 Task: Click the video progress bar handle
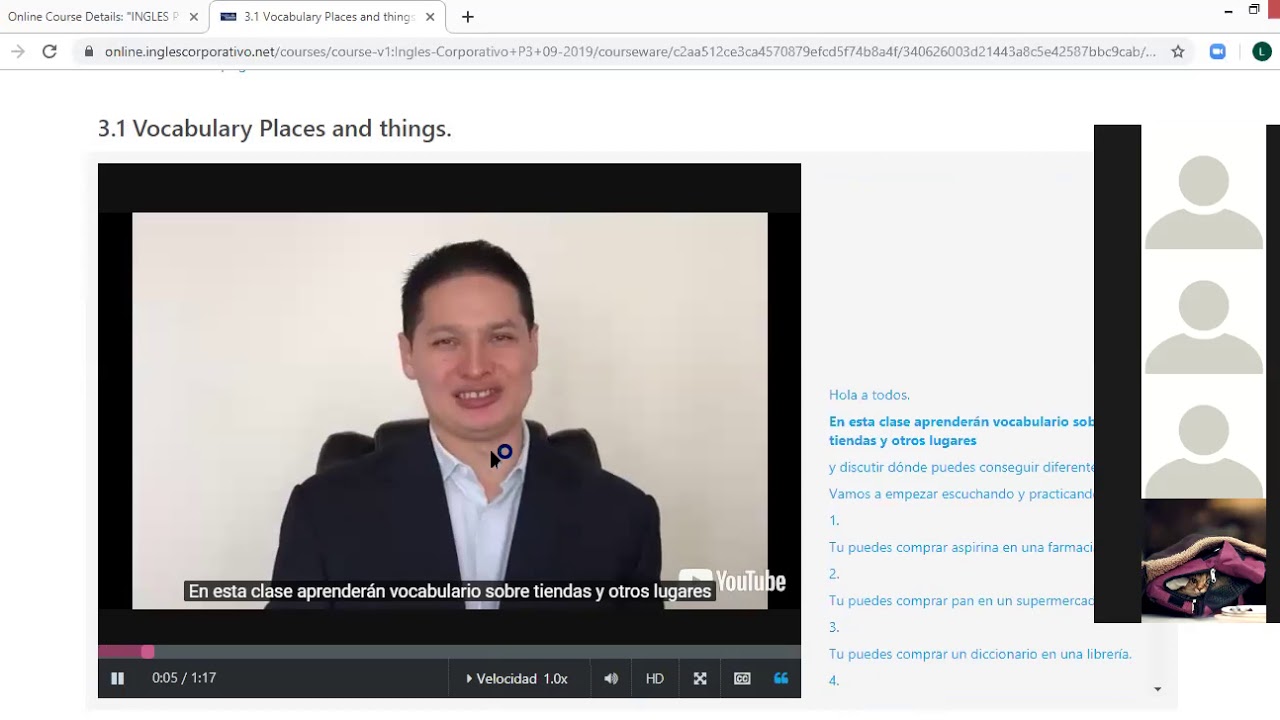(x=147, y=652)
